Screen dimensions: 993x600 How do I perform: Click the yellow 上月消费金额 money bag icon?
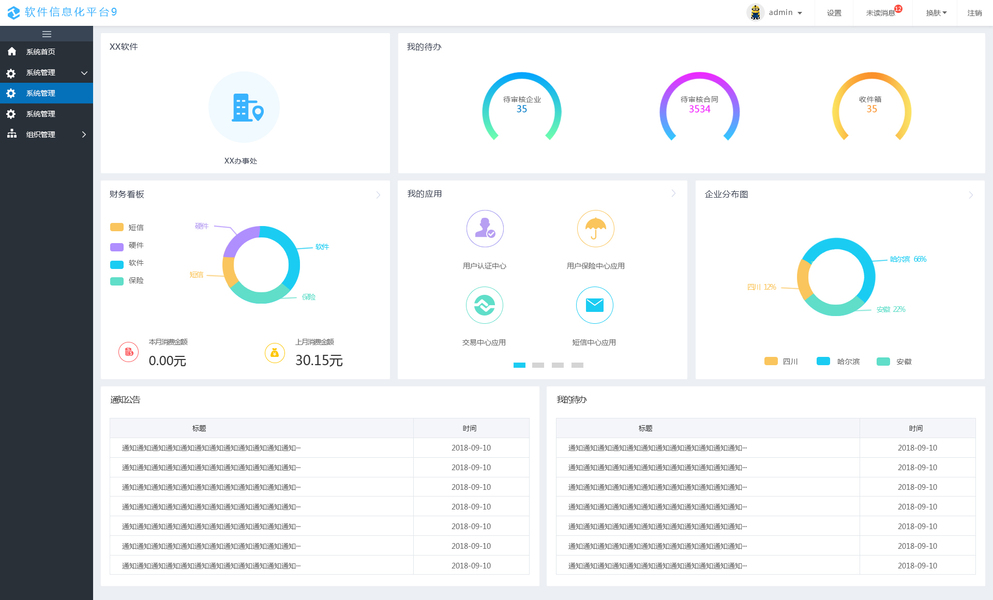[x=275, y=353]
